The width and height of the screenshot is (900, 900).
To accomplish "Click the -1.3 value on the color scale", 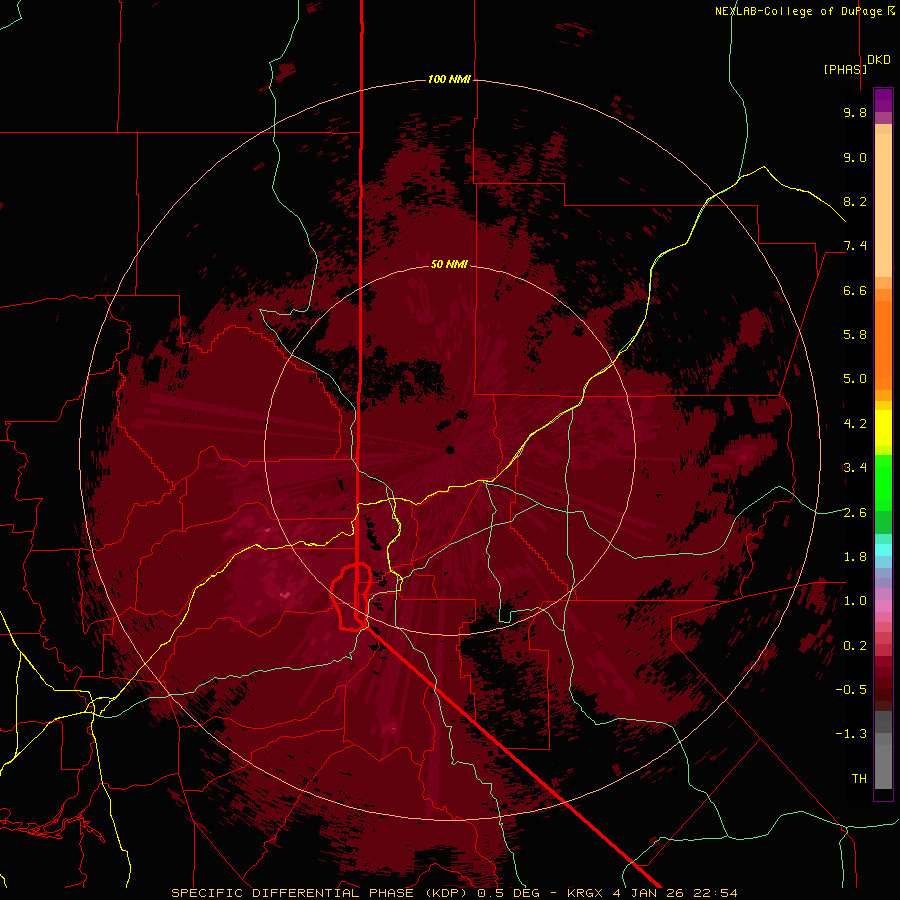I will (851, 734).
